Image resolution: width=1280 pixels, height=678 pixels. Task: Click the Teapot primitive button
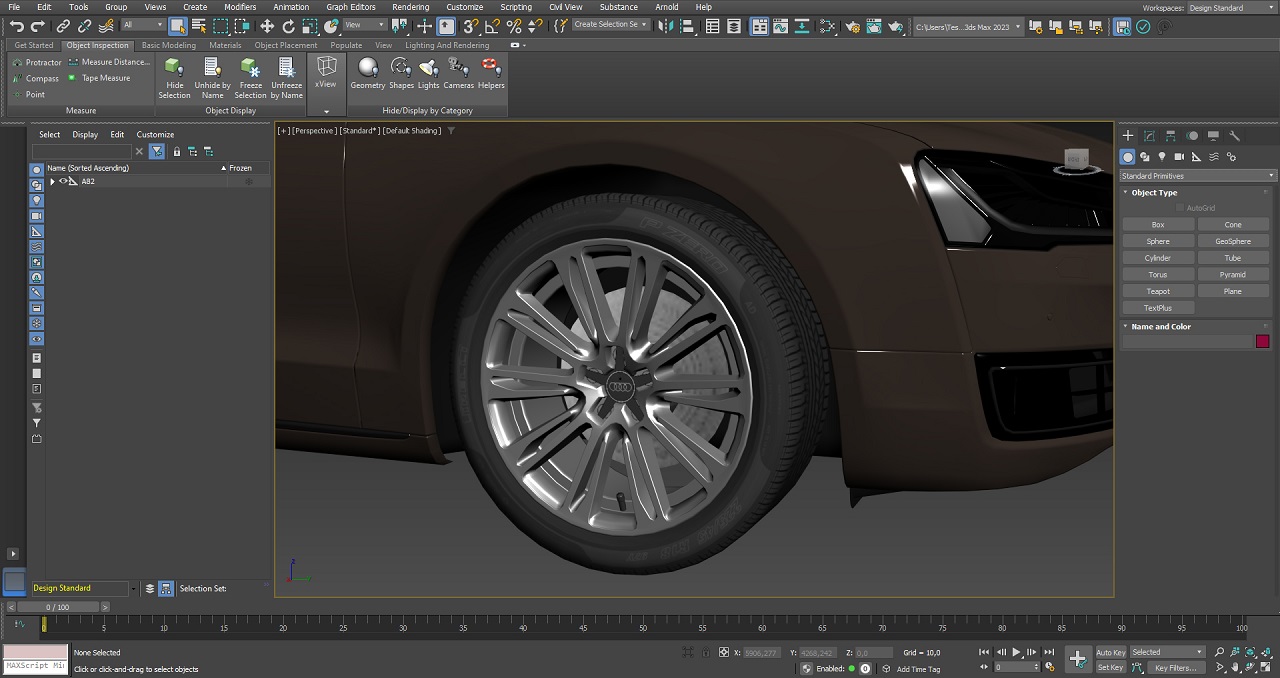click(x=1158, y=291)
